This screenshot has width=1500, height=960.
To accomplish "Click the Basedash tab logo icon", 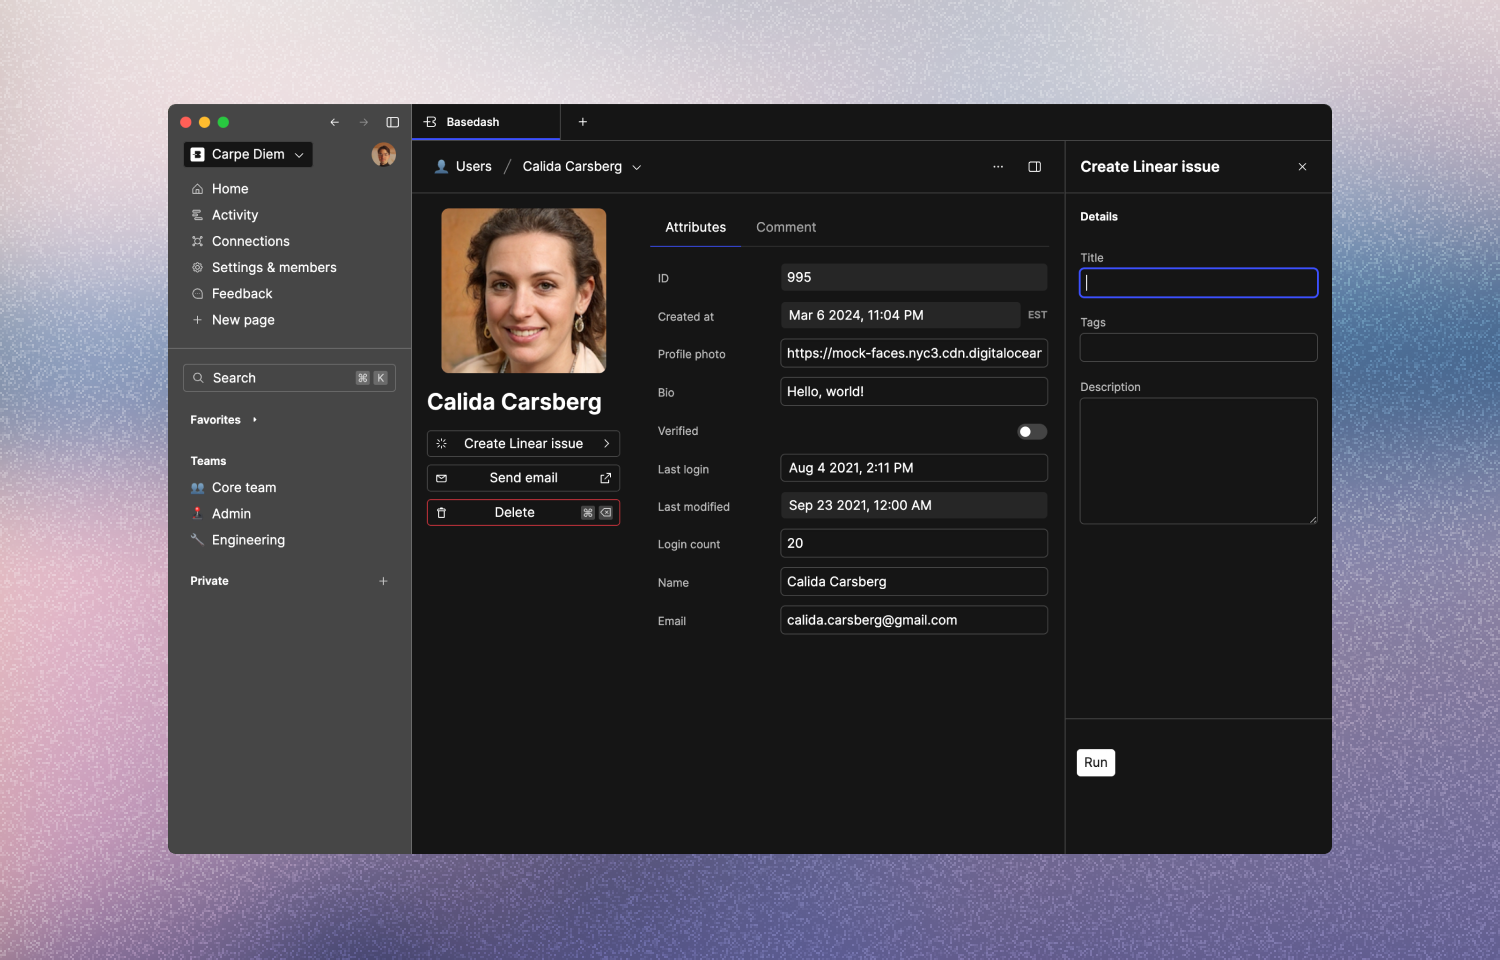I will click(x=431, y=122).
